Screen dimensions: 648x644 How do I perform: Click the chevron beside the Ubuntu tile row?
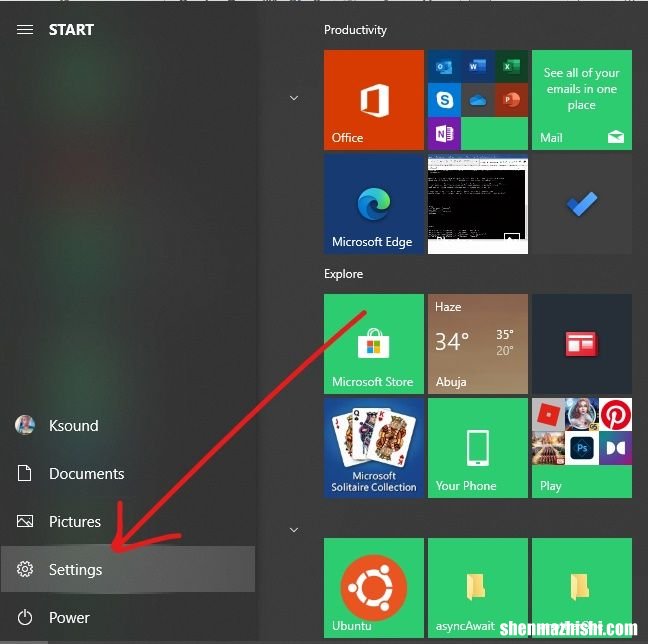coord(294,529)
